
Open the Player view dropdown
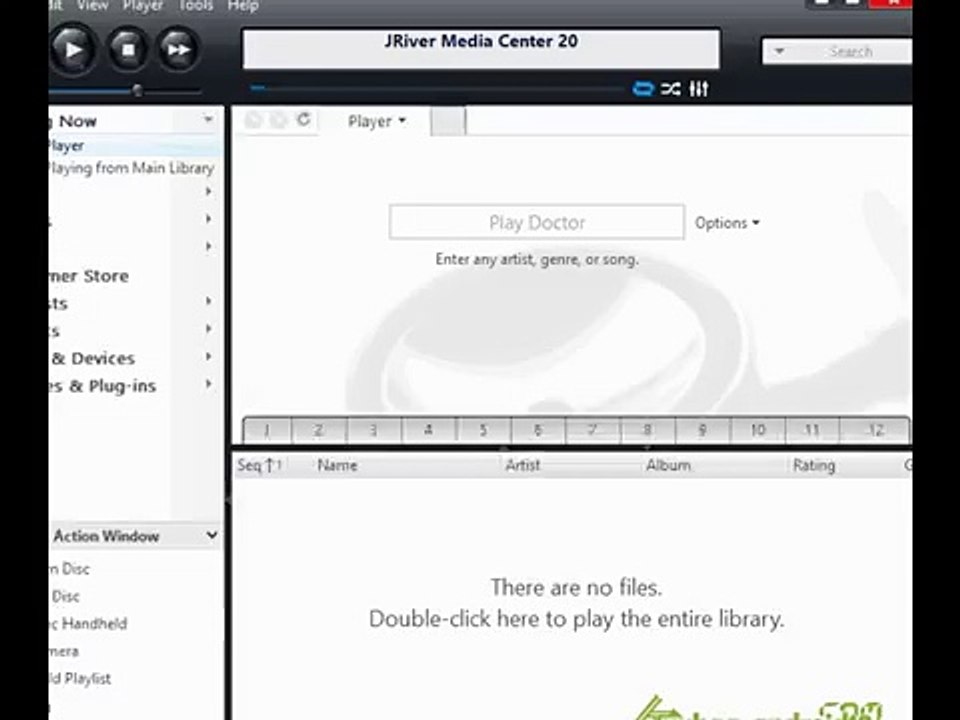coord(377,121)
